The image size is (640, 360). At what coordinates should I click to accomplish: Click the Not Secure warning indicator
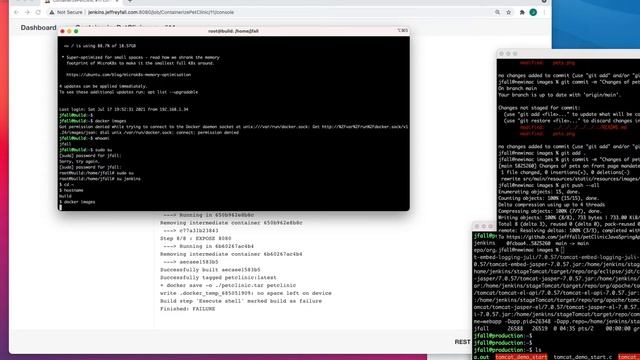[x=66, y=12]
